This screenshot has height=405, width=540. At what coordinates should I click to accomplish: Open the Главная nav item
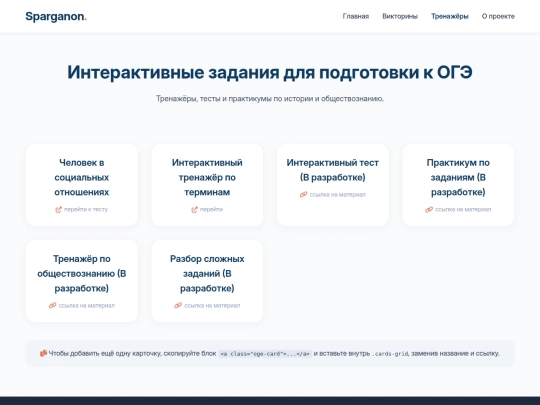(356, 16)
